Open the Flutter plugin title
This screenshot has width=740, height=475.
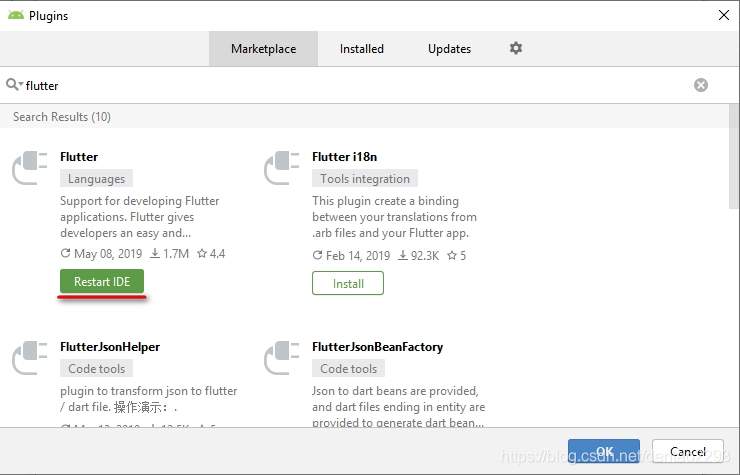pyautogui.click(x=79, y=157)
